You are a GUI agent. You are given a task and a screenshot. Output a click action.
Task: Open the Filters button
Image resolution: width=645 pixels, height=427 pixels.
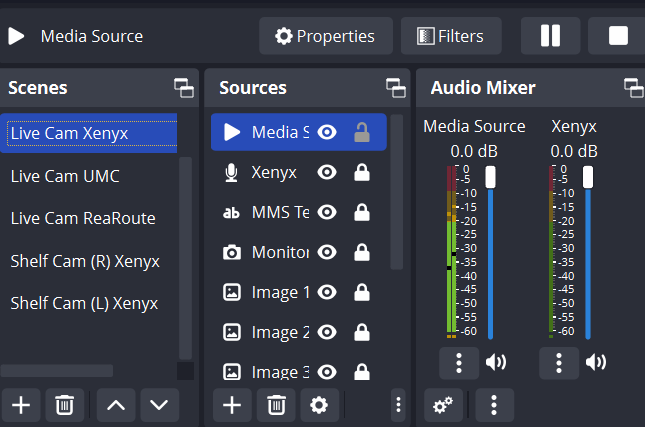click(x=451, y=36)
